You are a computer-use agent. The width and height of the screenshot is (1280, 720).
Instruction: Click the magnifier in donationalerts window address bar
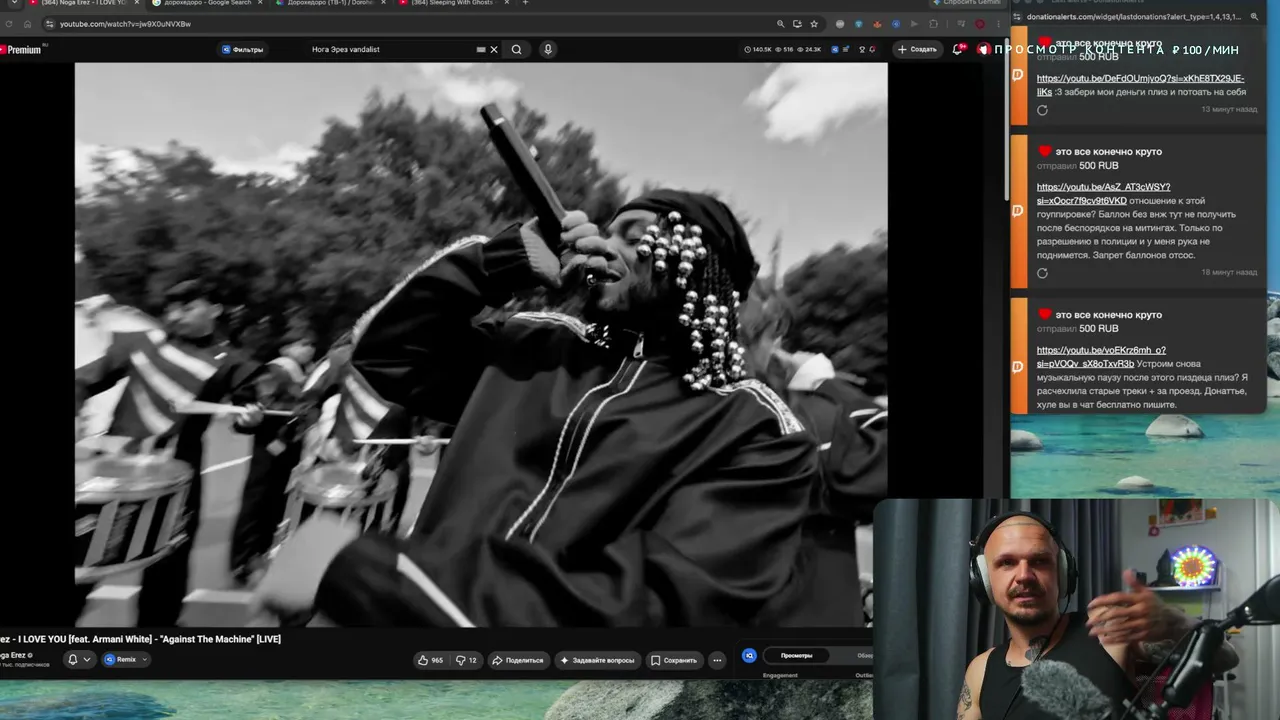[1255, 17]
